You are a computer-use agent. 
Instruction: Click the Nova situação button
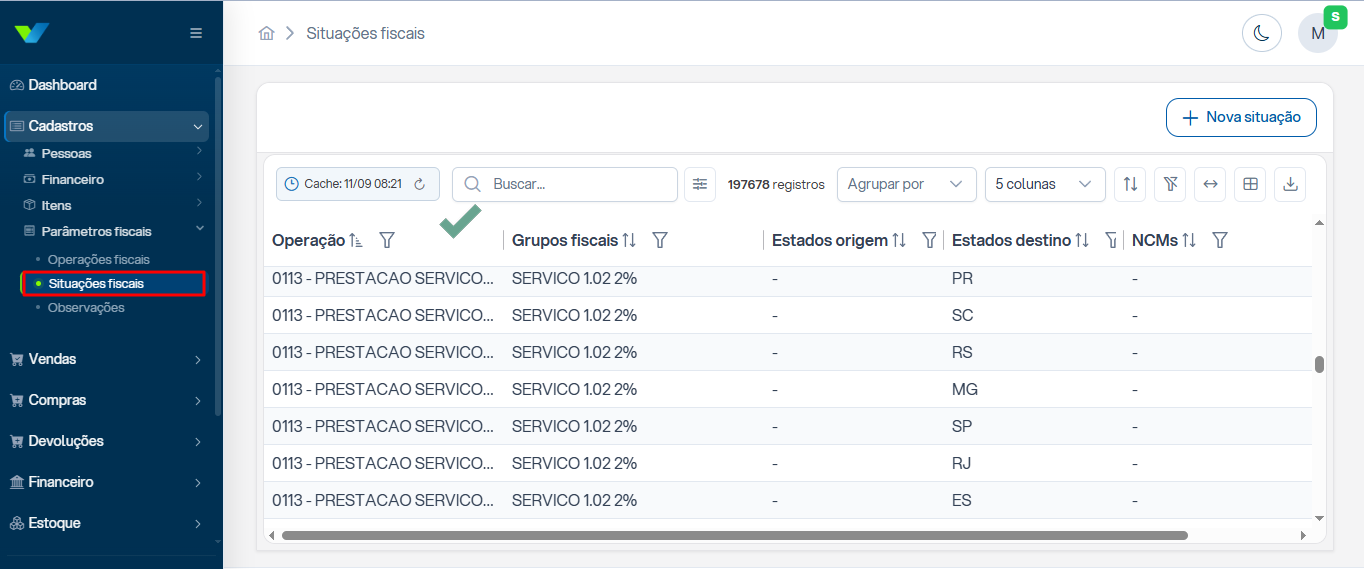coord(1241,117)
